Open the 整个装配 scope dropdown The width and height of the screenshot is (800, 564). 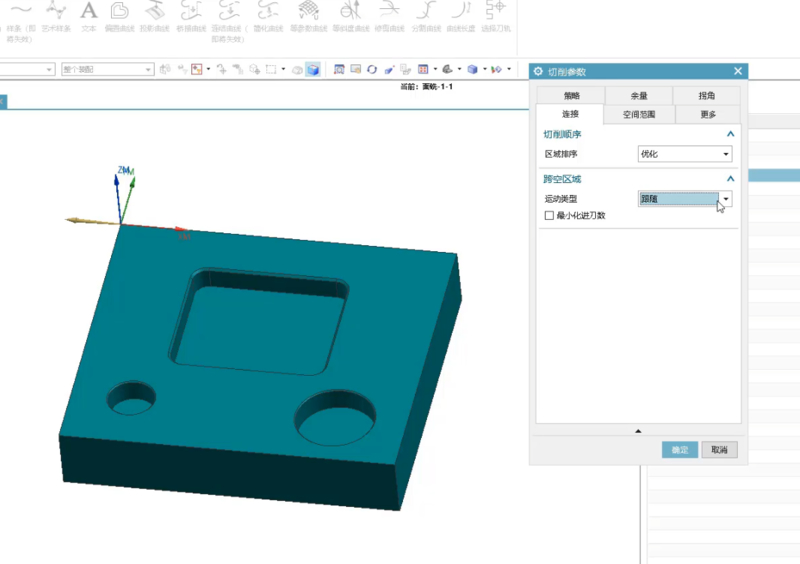108,69
